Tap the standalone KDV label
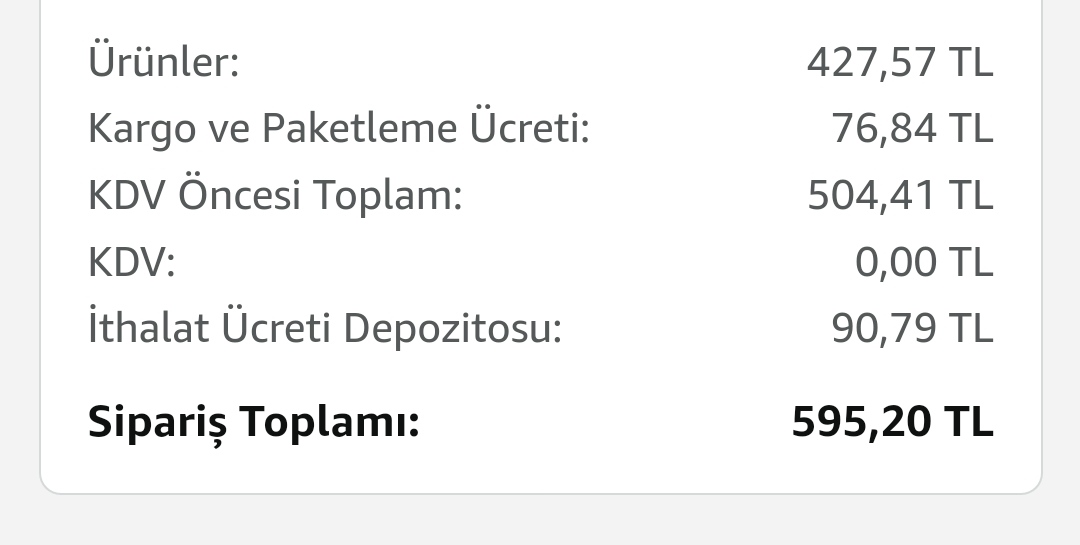The height and width of the screenshot is (545, 1080). click(x=131, y=262)
